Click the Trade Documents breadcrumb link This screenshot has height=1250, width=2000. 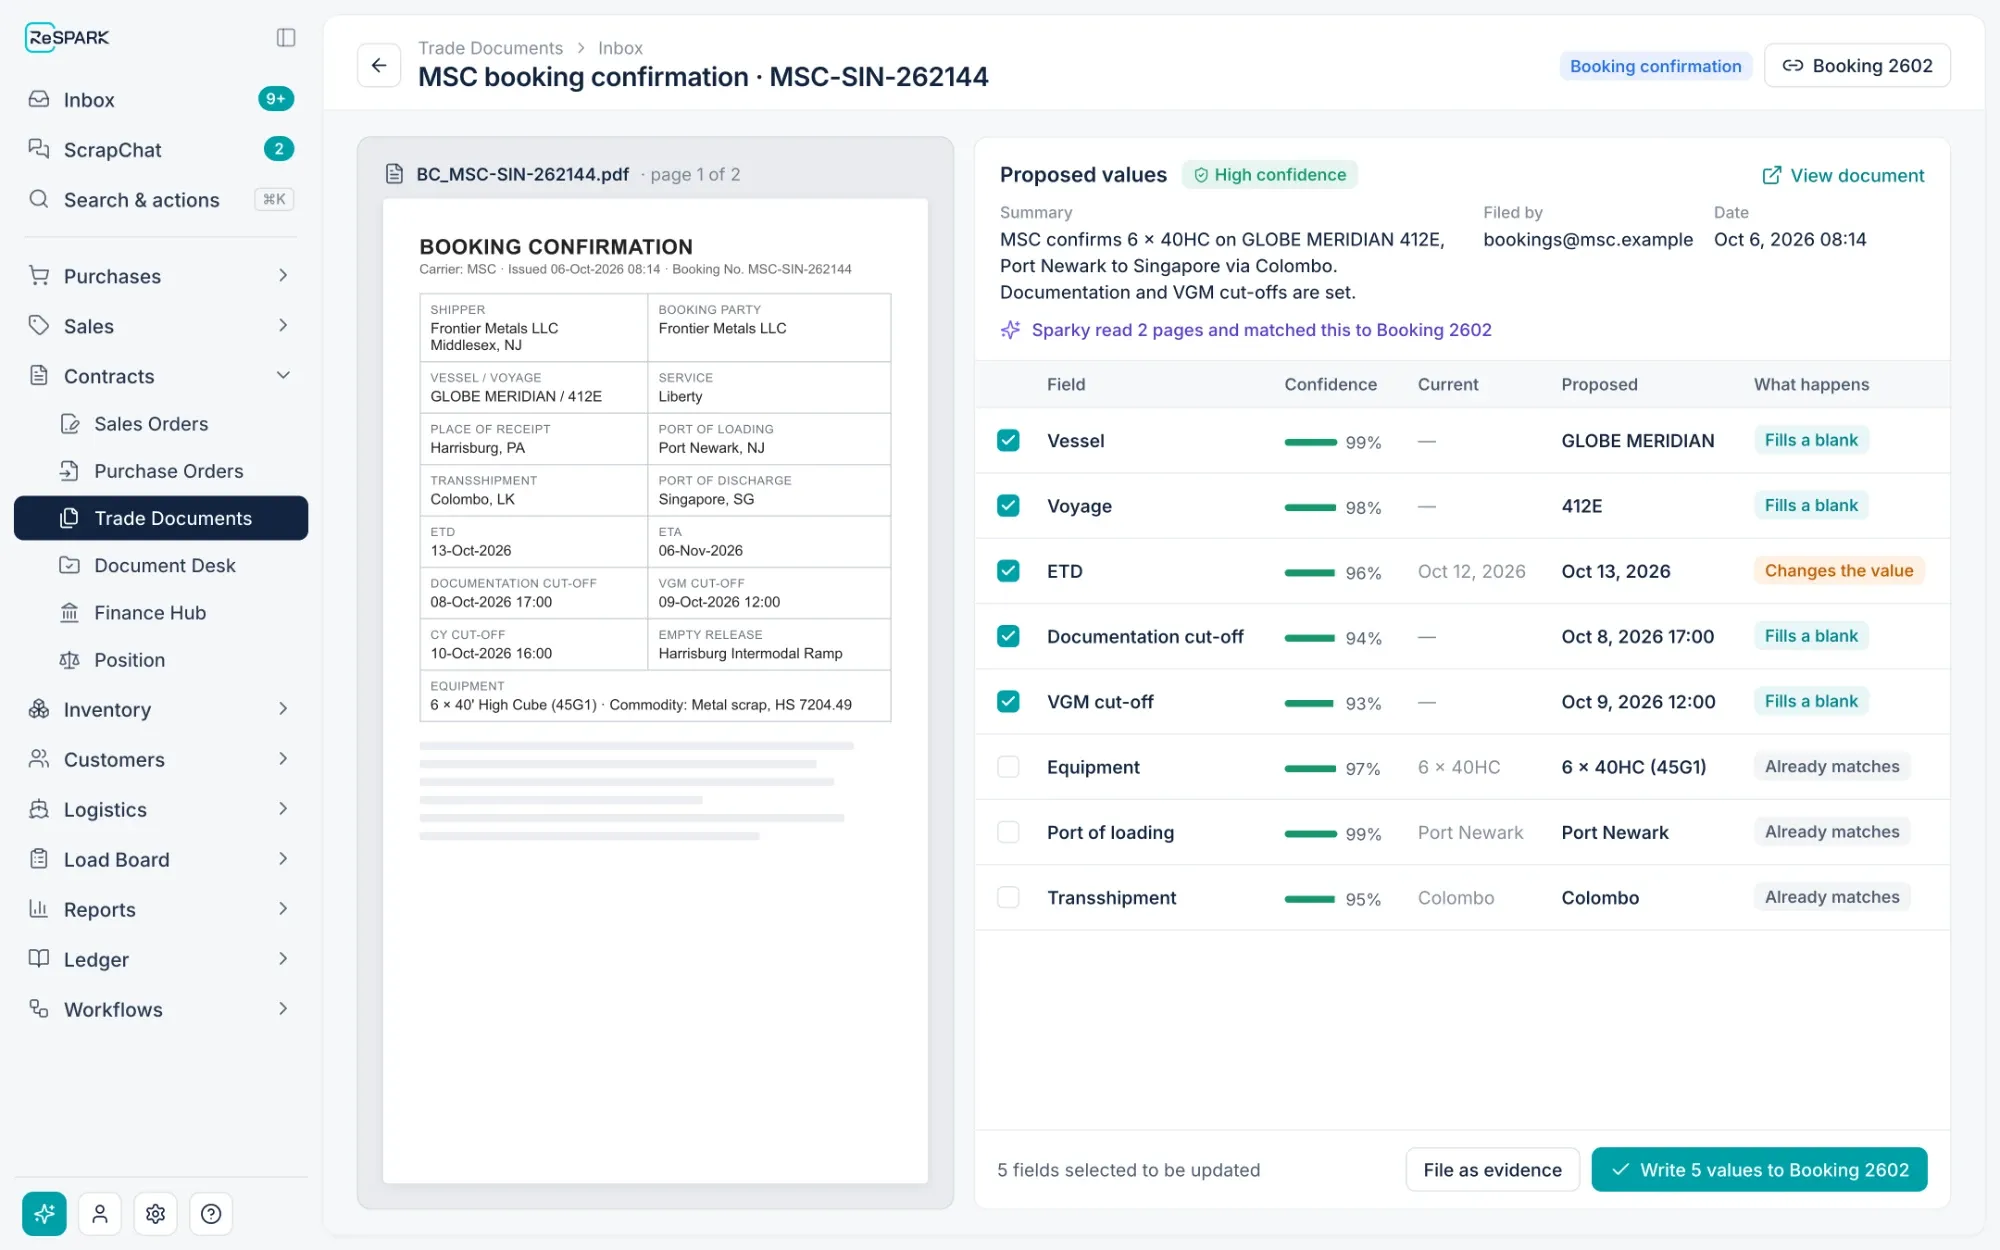coord(490,48)
